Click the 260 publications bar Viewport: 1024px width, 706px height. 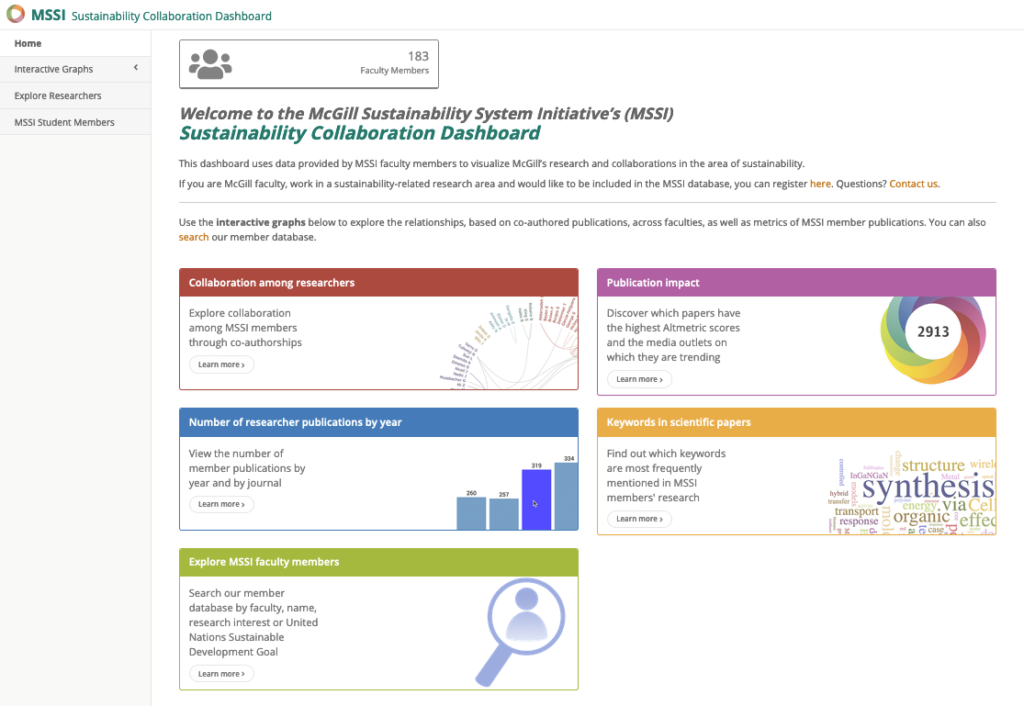[471, 512]
